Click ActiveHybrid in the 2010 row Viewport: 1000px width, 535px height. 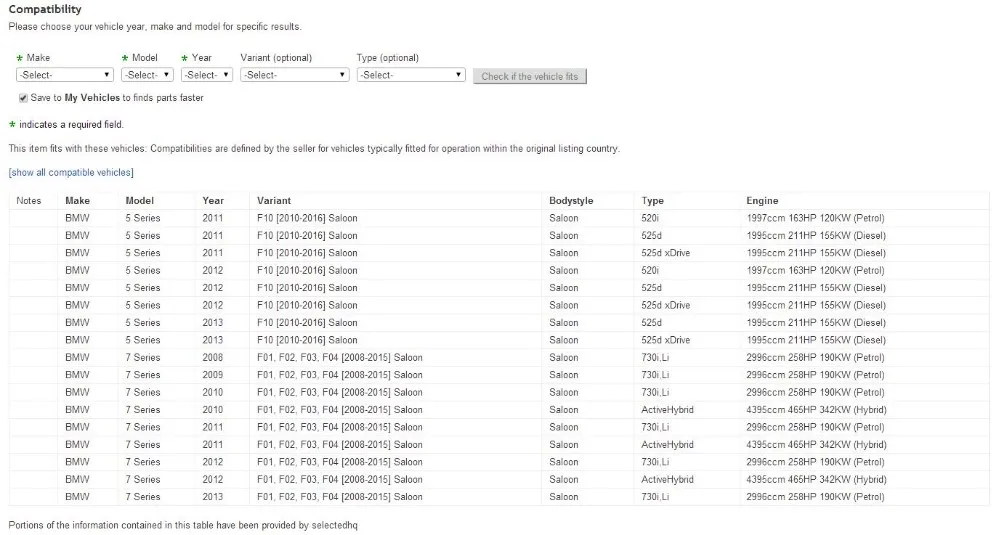667,410
